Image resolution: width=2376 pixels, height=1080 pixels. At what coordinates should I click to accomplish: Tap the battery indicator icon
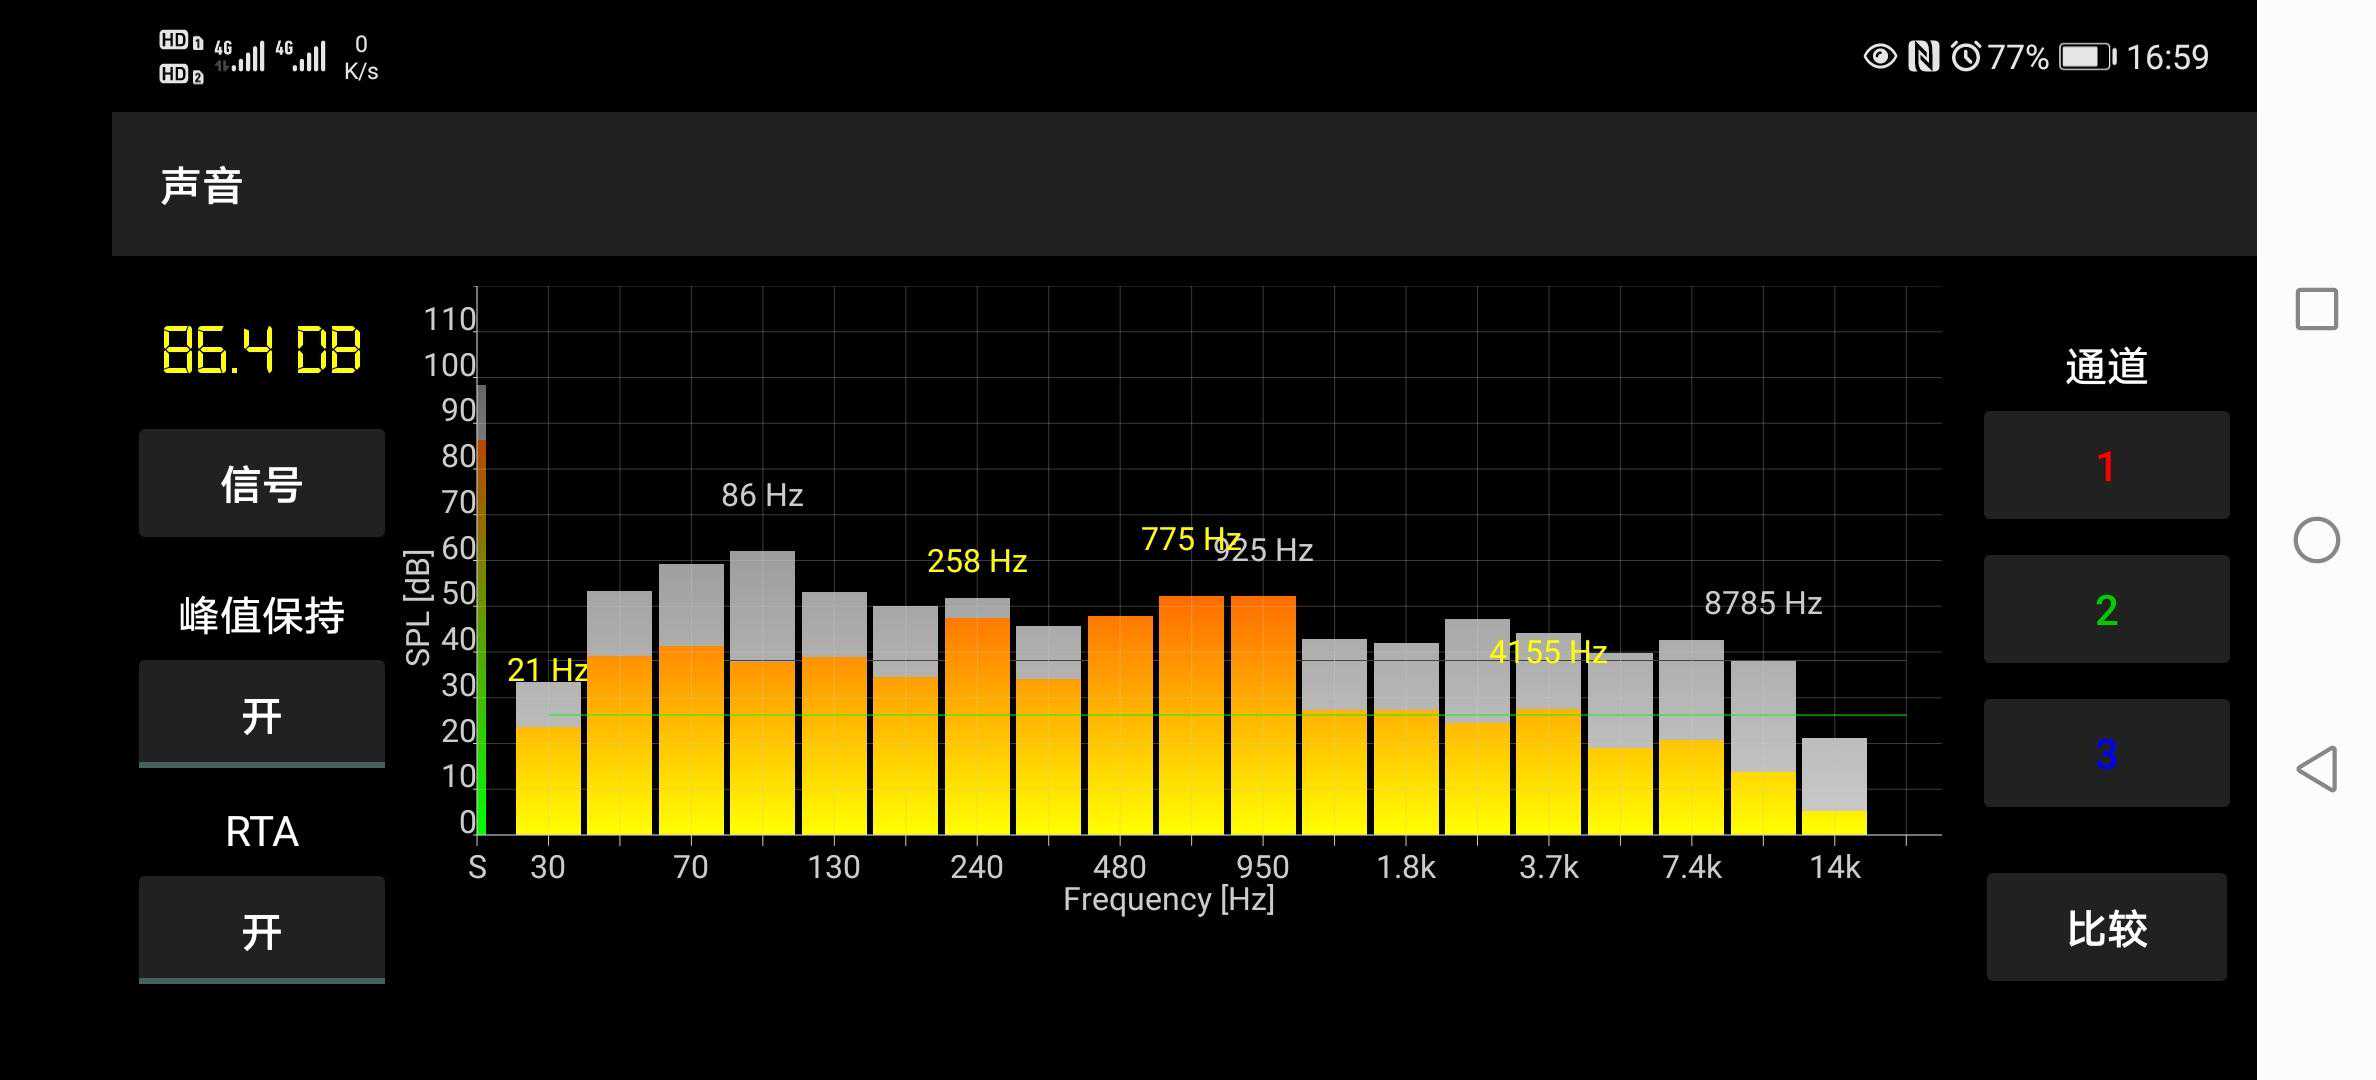point(2087,57)
